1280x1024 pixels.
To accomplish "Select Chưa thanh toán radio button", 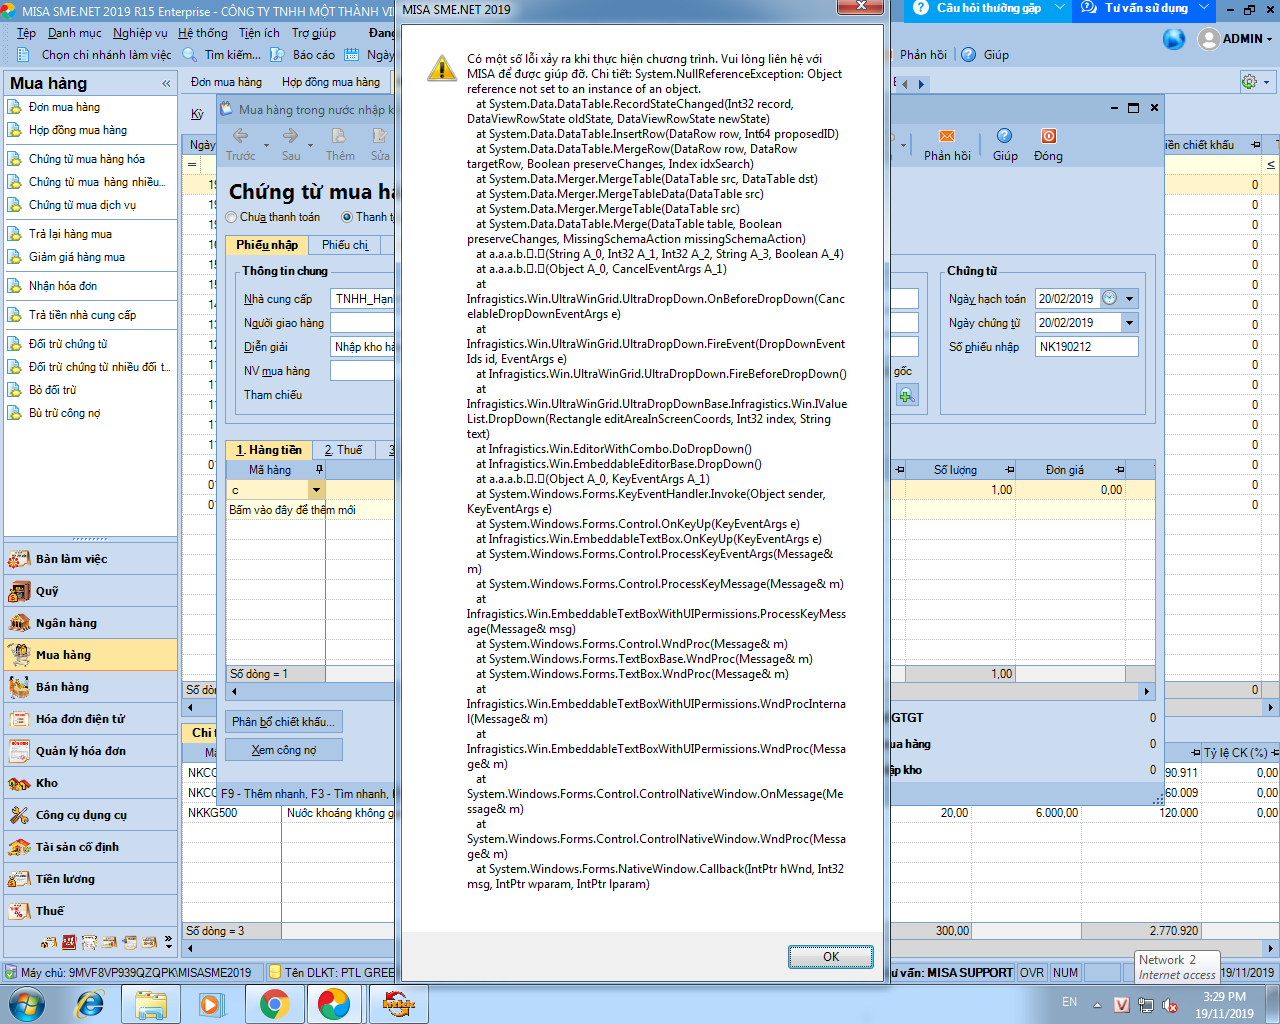I will [232, 217].
